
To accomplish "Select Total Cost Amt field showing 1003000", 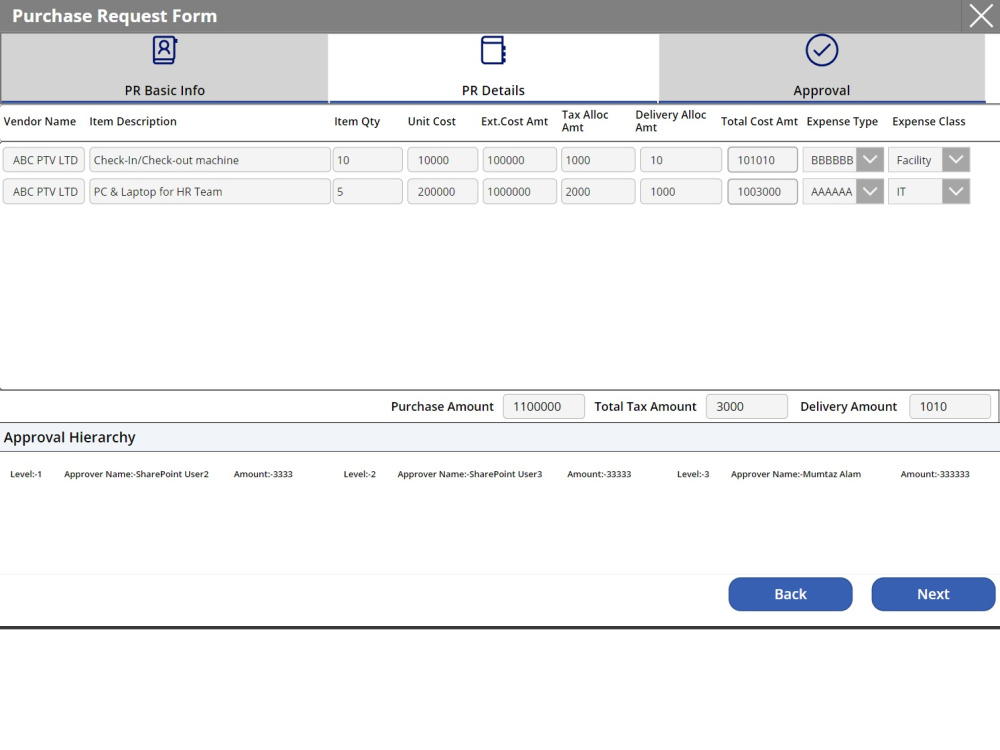I will 763,191.
